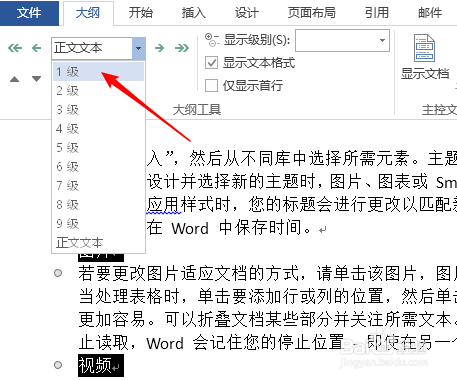Select 1 级 from level list
Image resolution: width=457 pixels, height=380 pixels.
(x=98, y=72)
